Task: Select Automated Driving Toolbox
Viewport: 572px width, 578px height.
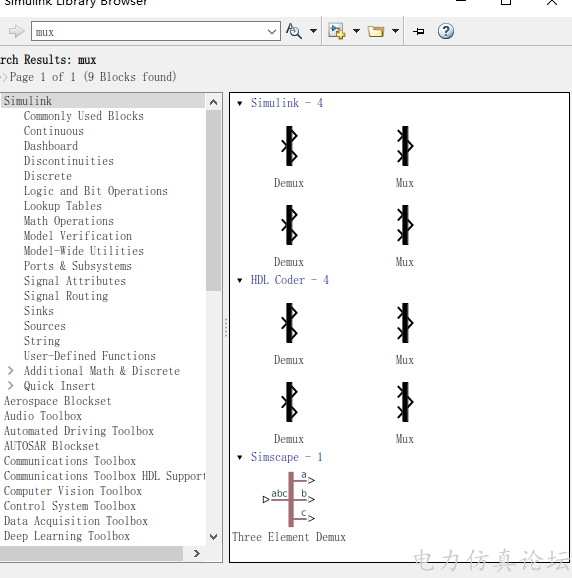Action: 79,431
